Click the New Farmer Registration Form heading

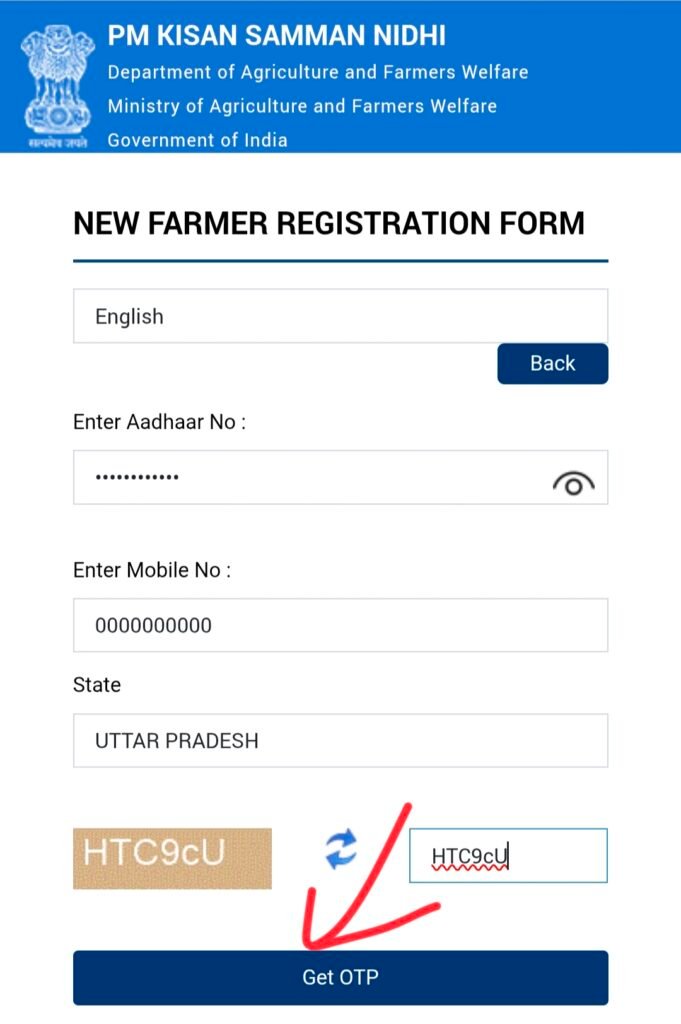[328, 223]
